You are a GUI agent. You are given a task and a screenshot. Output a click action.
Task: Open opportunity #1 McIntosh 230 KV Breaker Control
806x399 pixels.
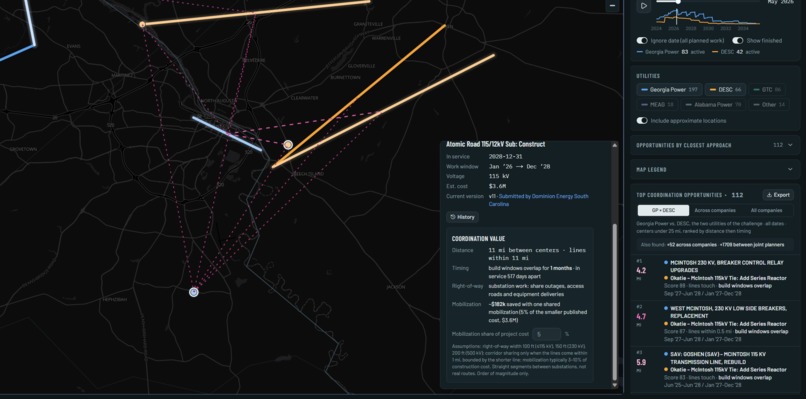(x=715, y=278)
